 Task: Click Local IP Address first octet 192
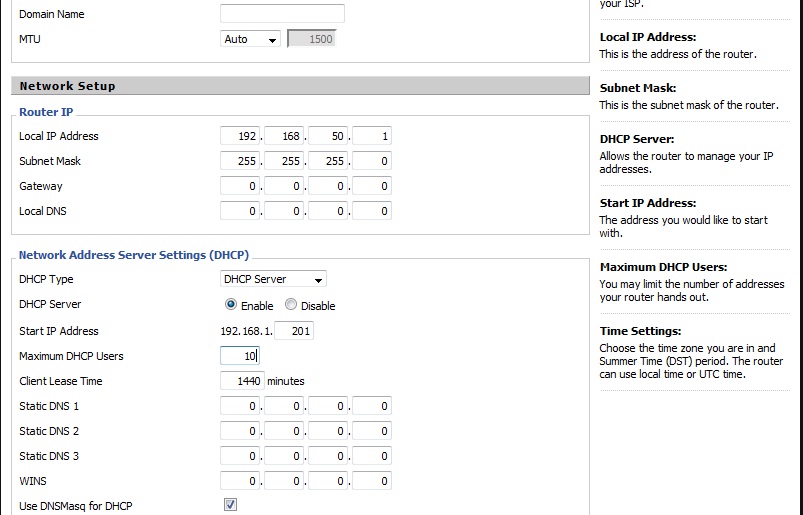click(240, 136)
